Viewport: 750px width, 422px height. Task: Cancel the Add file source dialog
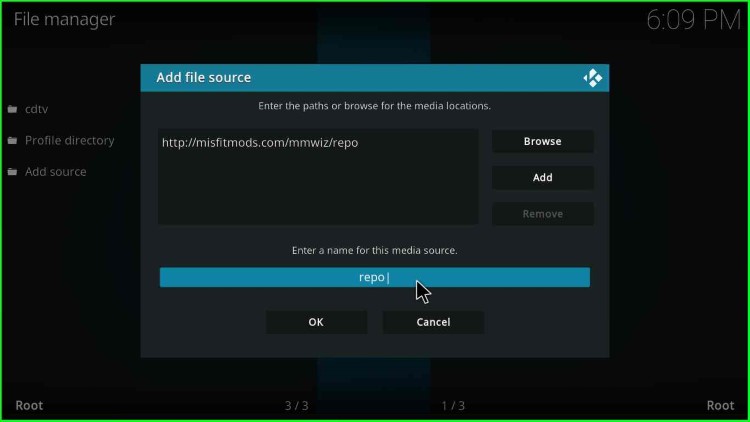(x=433, y=322)
